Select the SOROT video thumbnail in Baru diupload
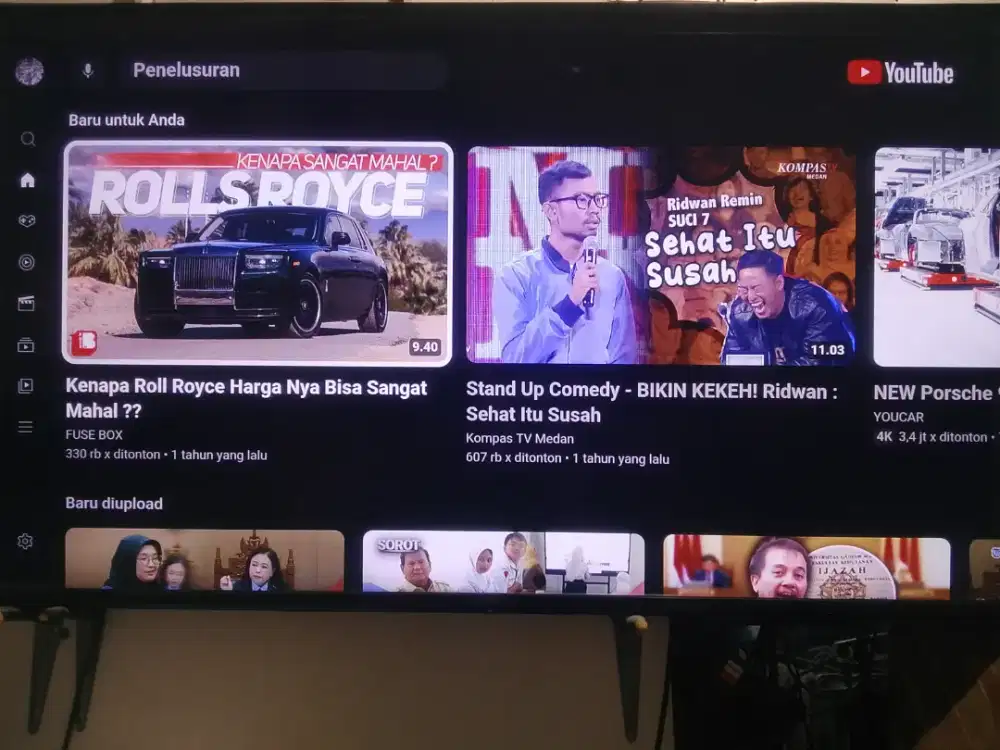 503,562
